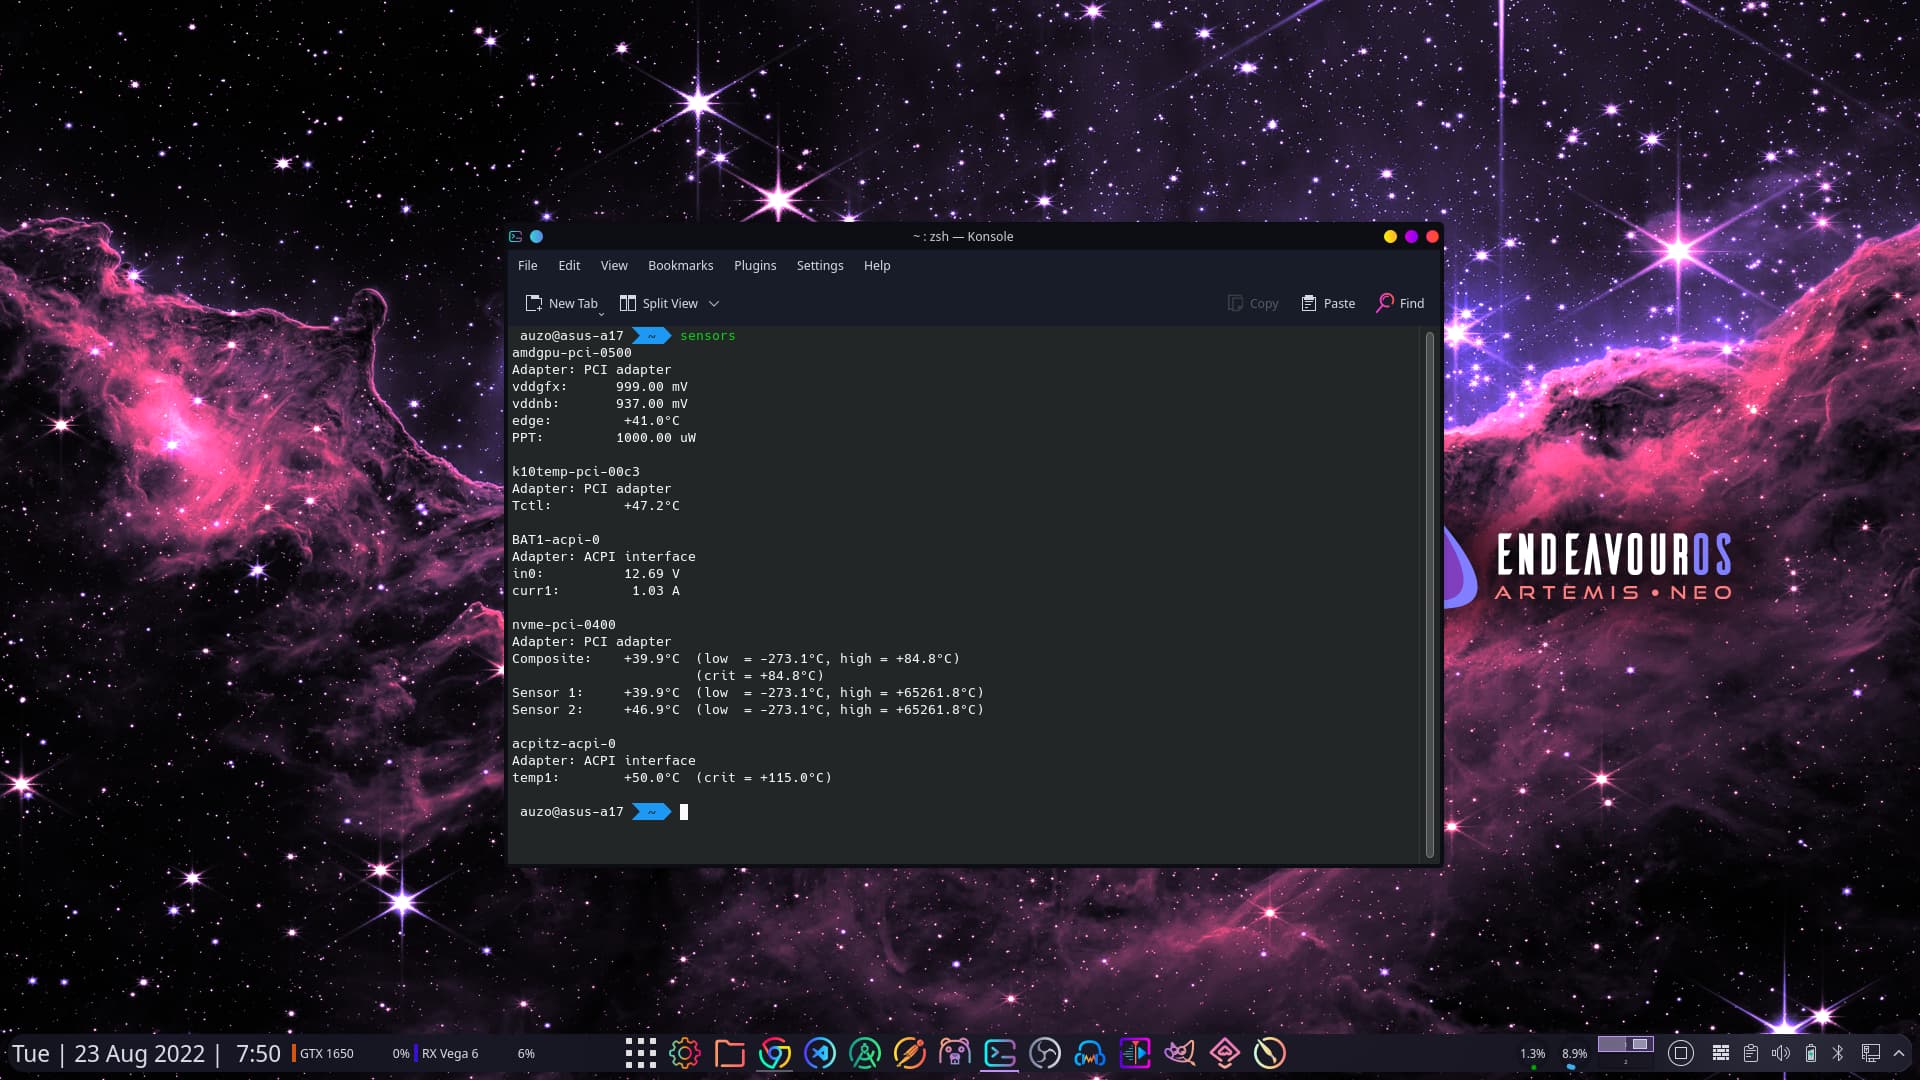Open Google Chrome from the taskbar
The width and height of the screenshot is (1920, 1080).
(x=775, y=1052)
